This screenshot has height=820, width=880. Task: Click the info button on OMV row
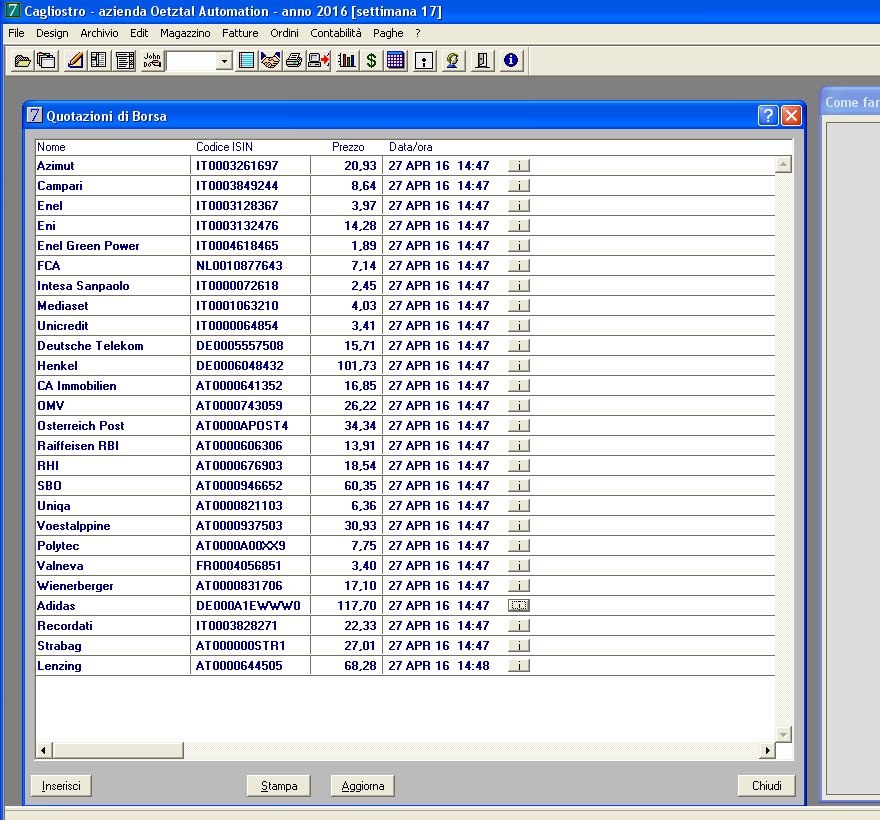point(519,406)
